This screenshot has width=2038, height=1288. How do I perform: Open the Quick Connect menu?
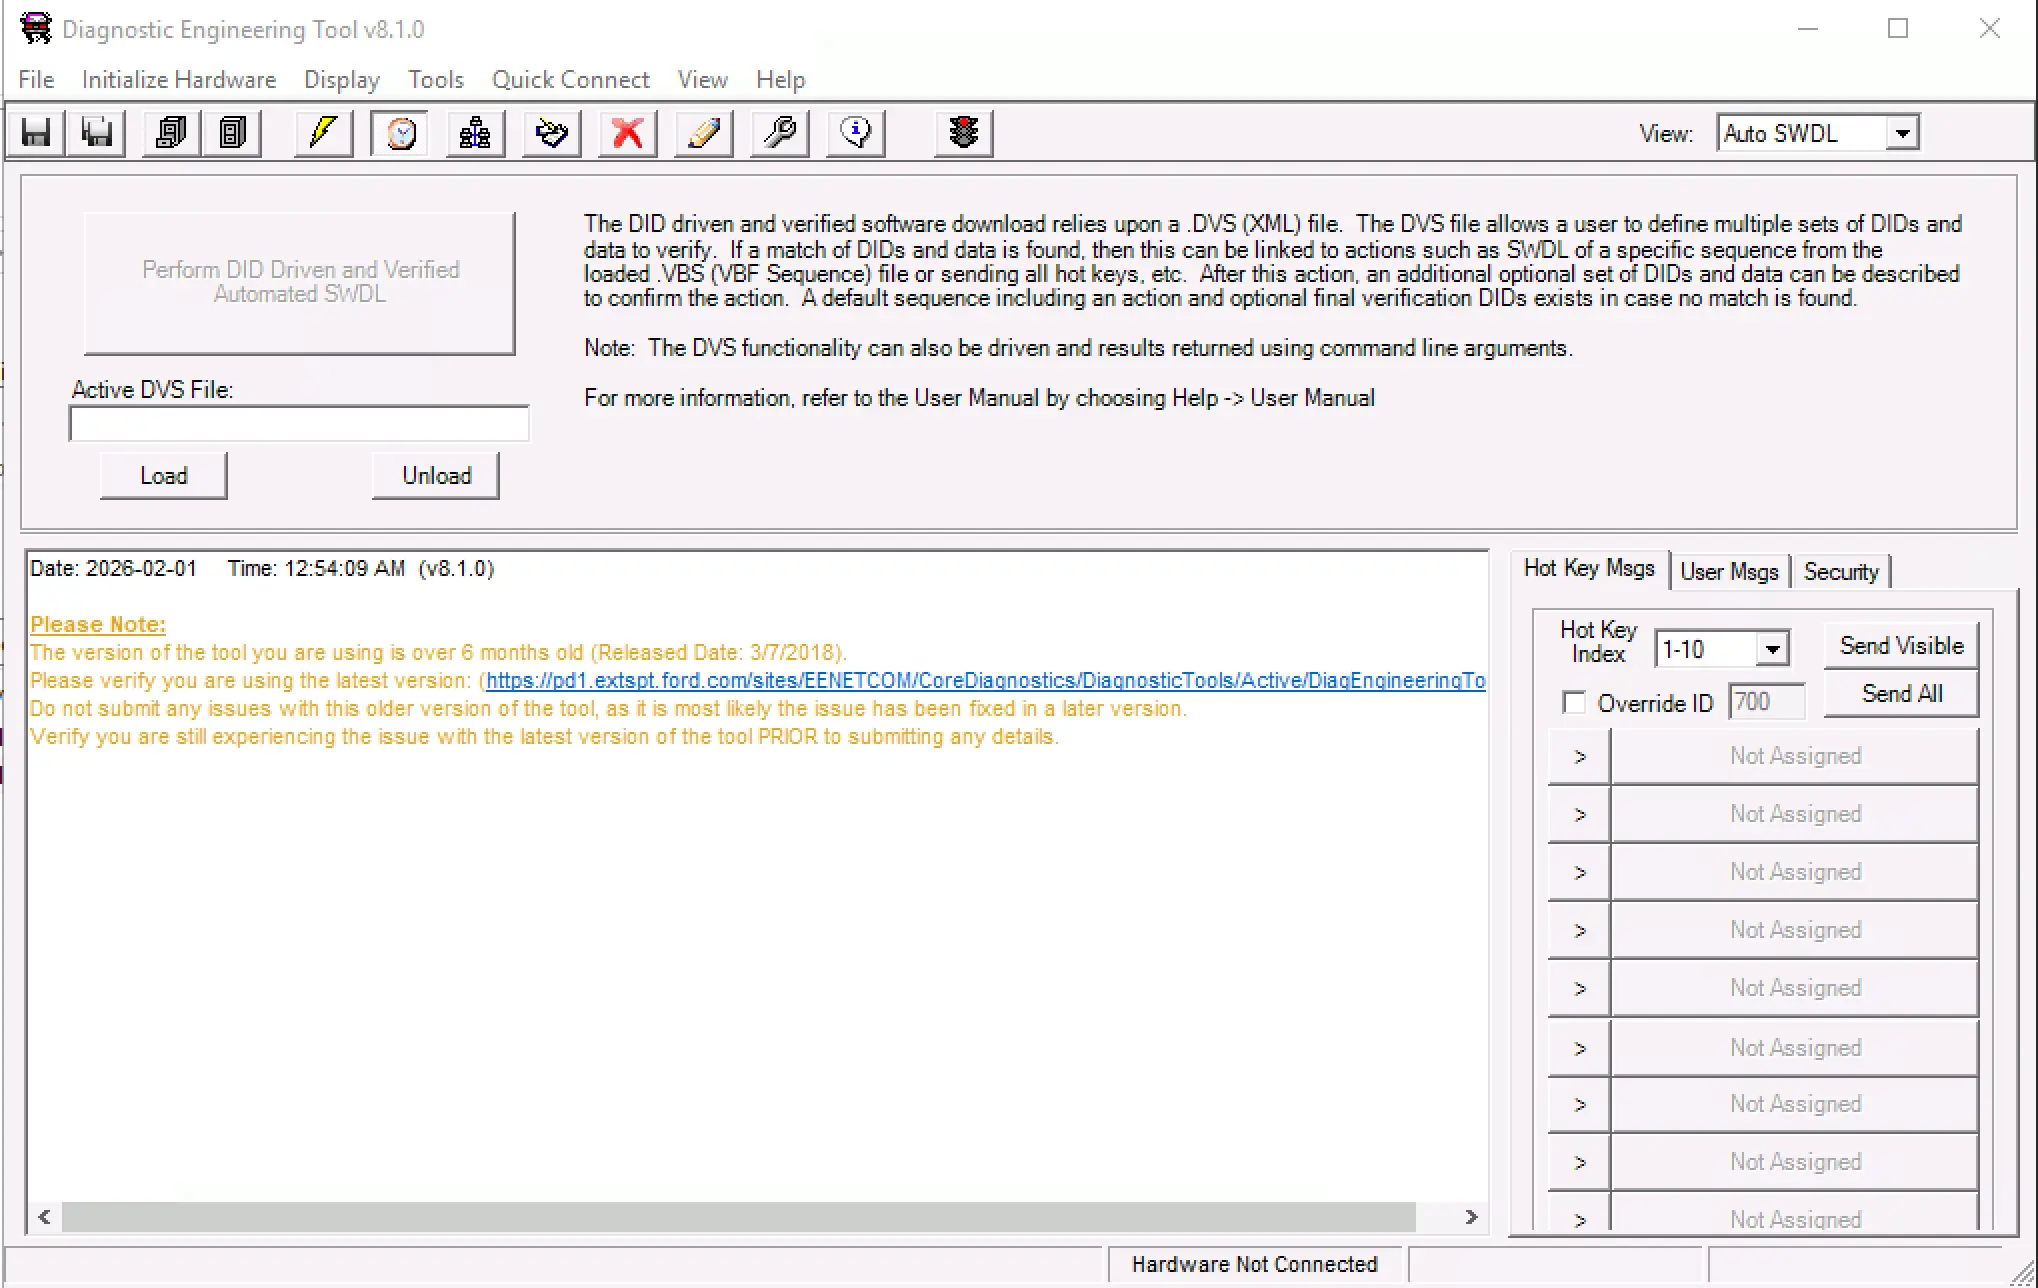pyautogui.click(x=570, y=80)
